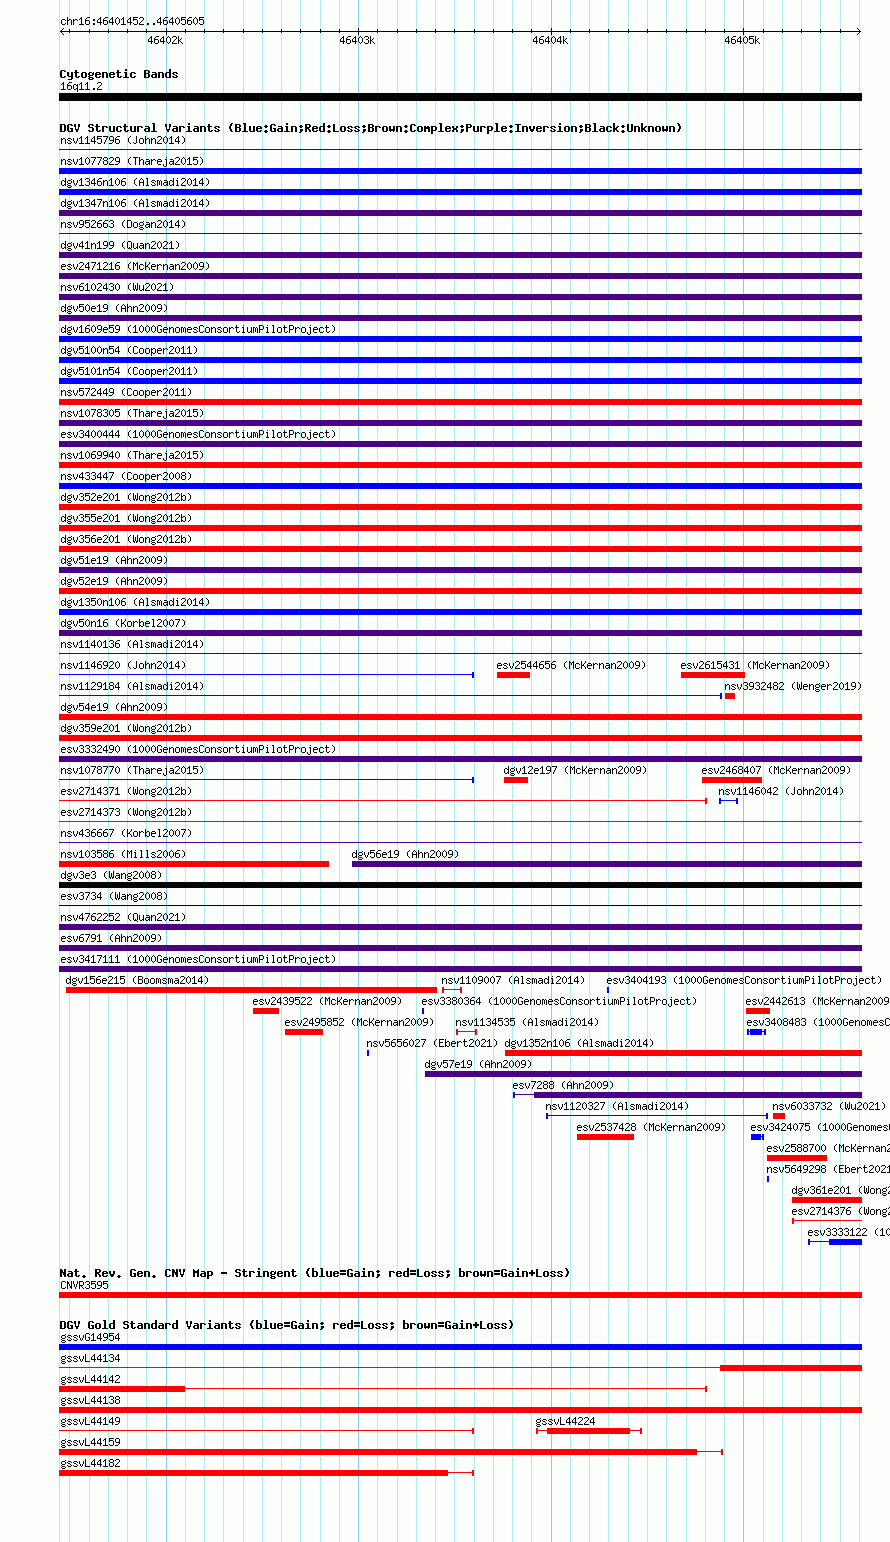Image resolution: width=890 pixels, height=1542 pixels.
Task: Open DGV Gold Standard Variants track title
Action: pyautogui.click(x=287, y=1325)
